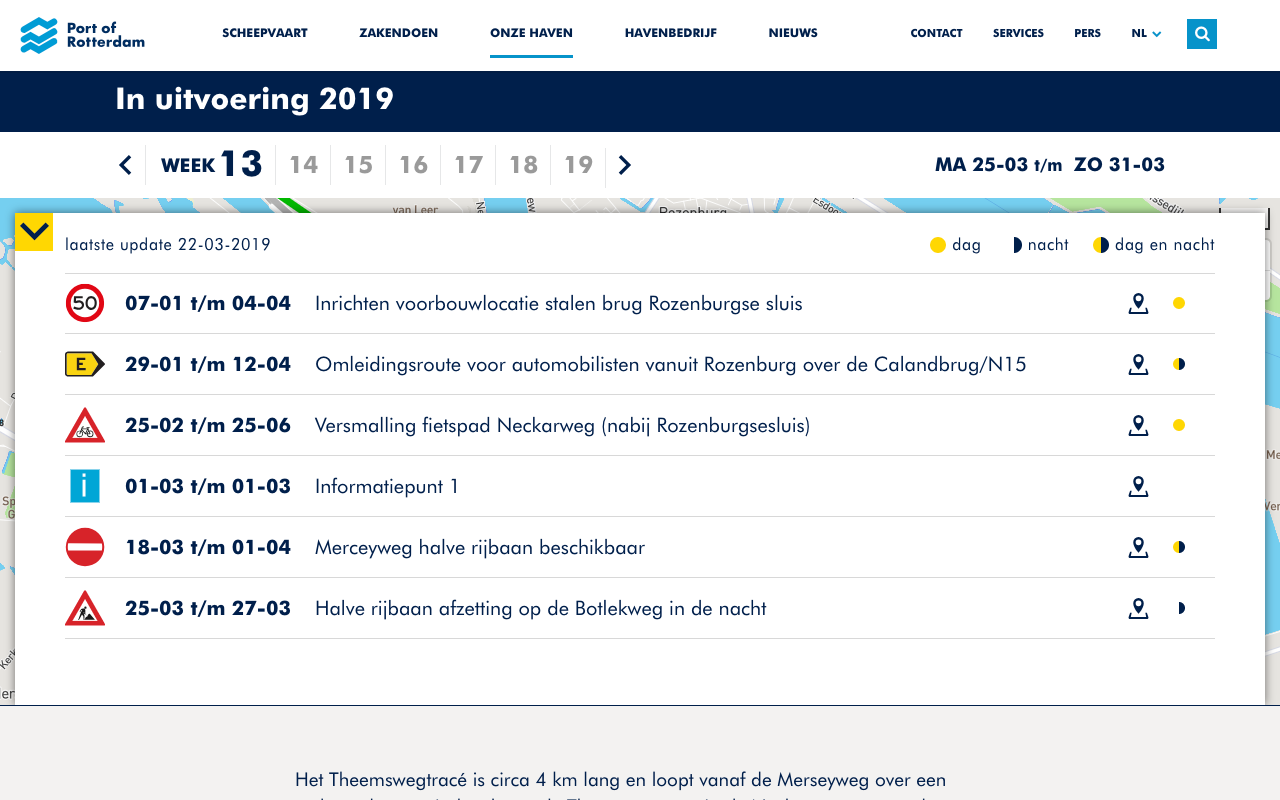Click the Port of Rotterdam logo

point(83,35)
